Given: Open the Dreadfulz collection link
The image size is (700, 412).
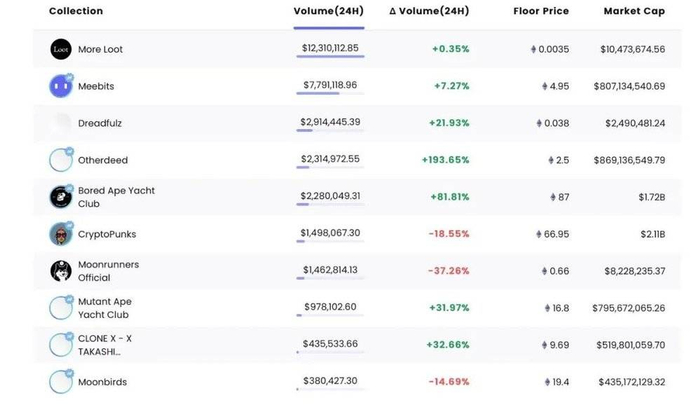Looking at the screenshot, I should (100, 123).
